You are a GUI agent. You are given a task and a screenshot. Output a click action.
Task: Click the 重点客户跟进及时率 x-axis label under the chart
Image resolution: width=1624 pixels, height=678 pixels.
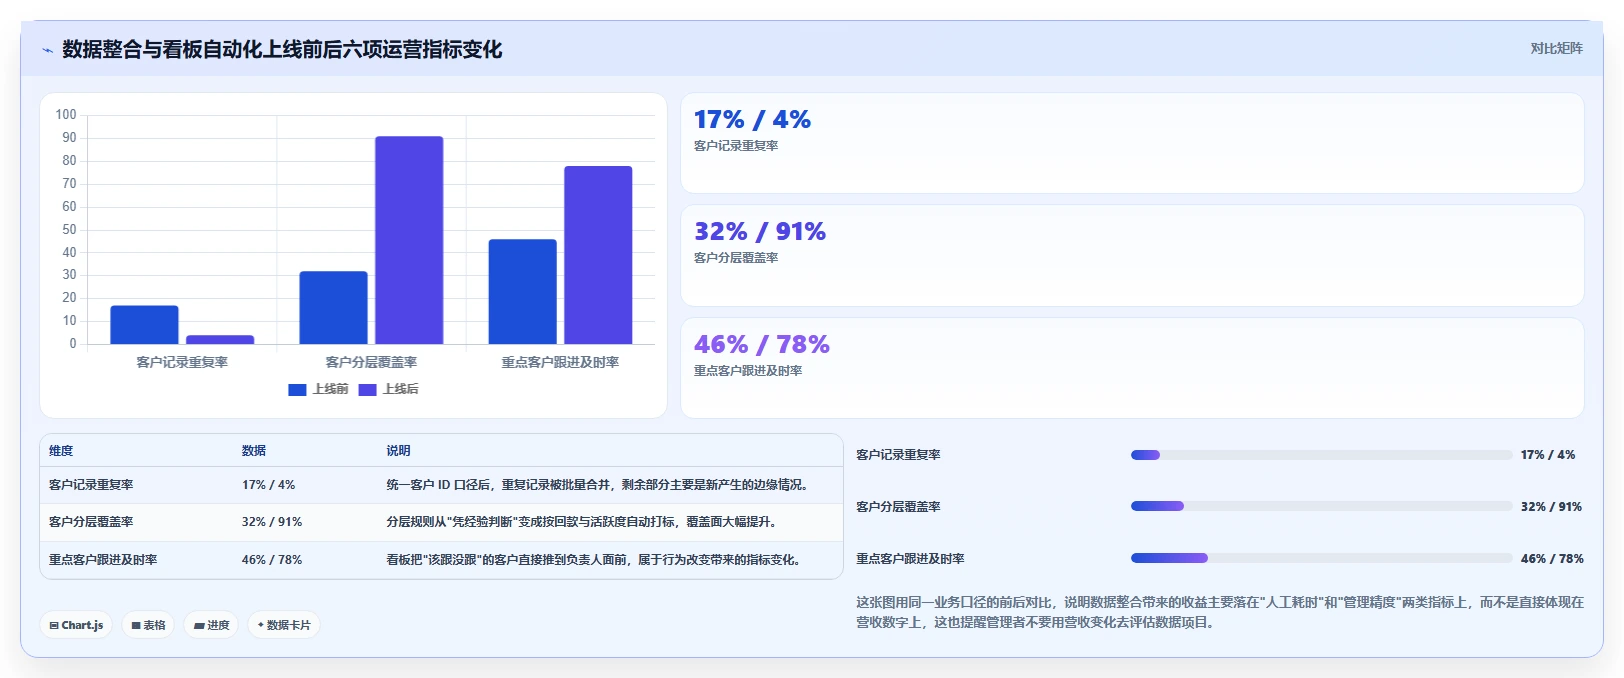point(560,362)
